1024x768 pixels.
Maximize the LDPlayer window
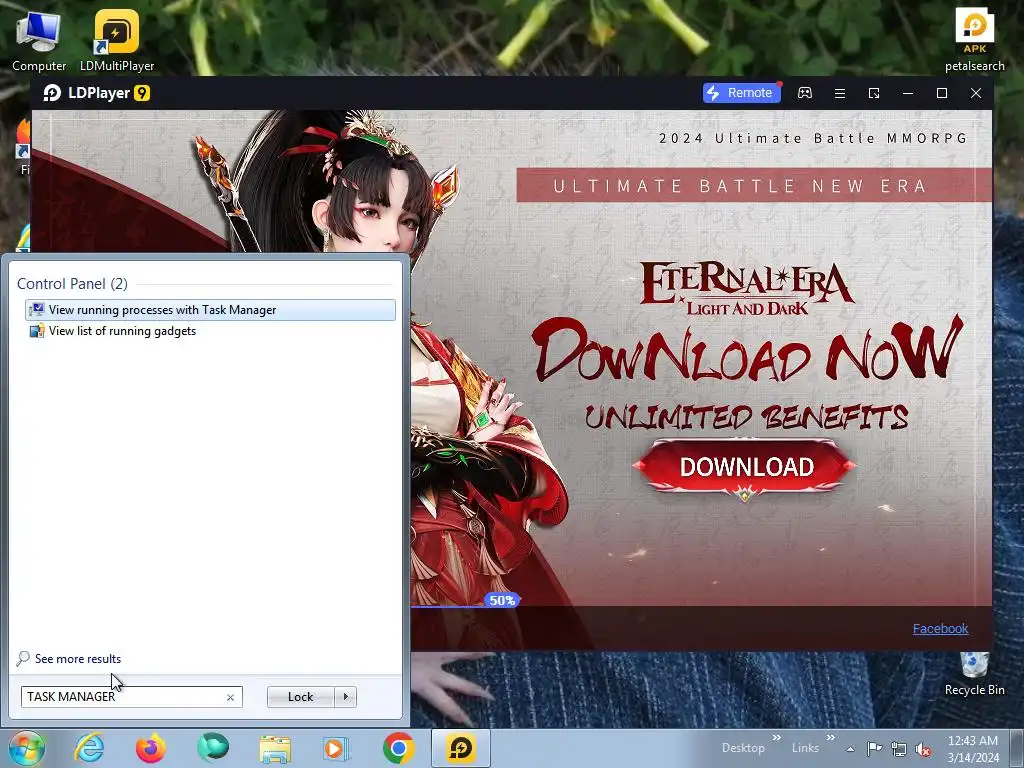tap(942, 93)
